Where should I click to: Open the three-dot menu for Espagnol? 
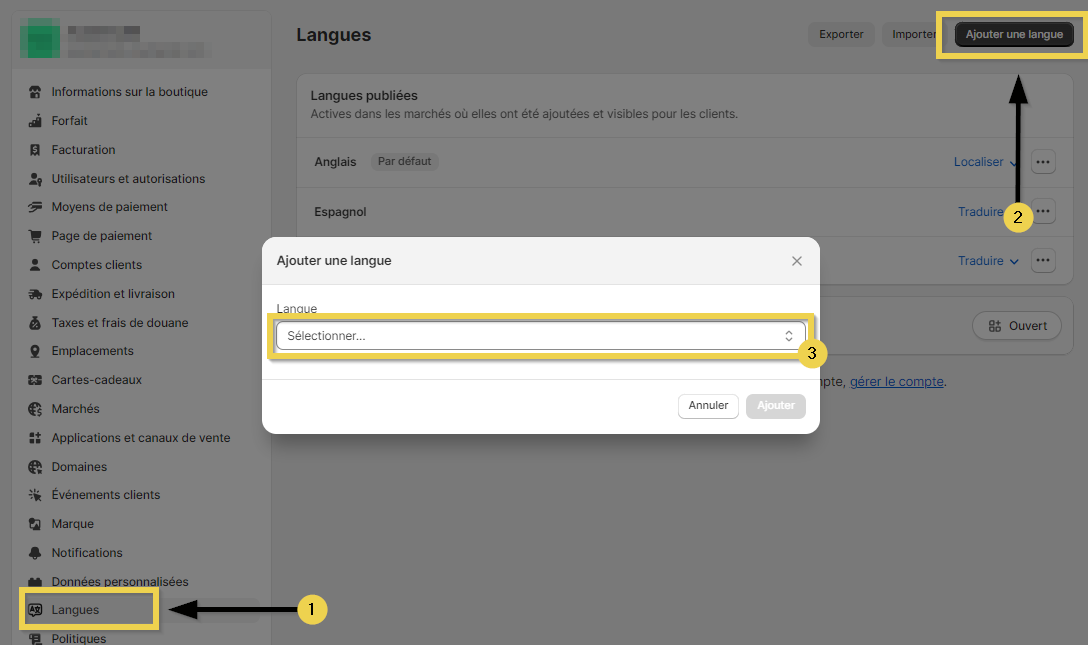(x=1043, y=211)
